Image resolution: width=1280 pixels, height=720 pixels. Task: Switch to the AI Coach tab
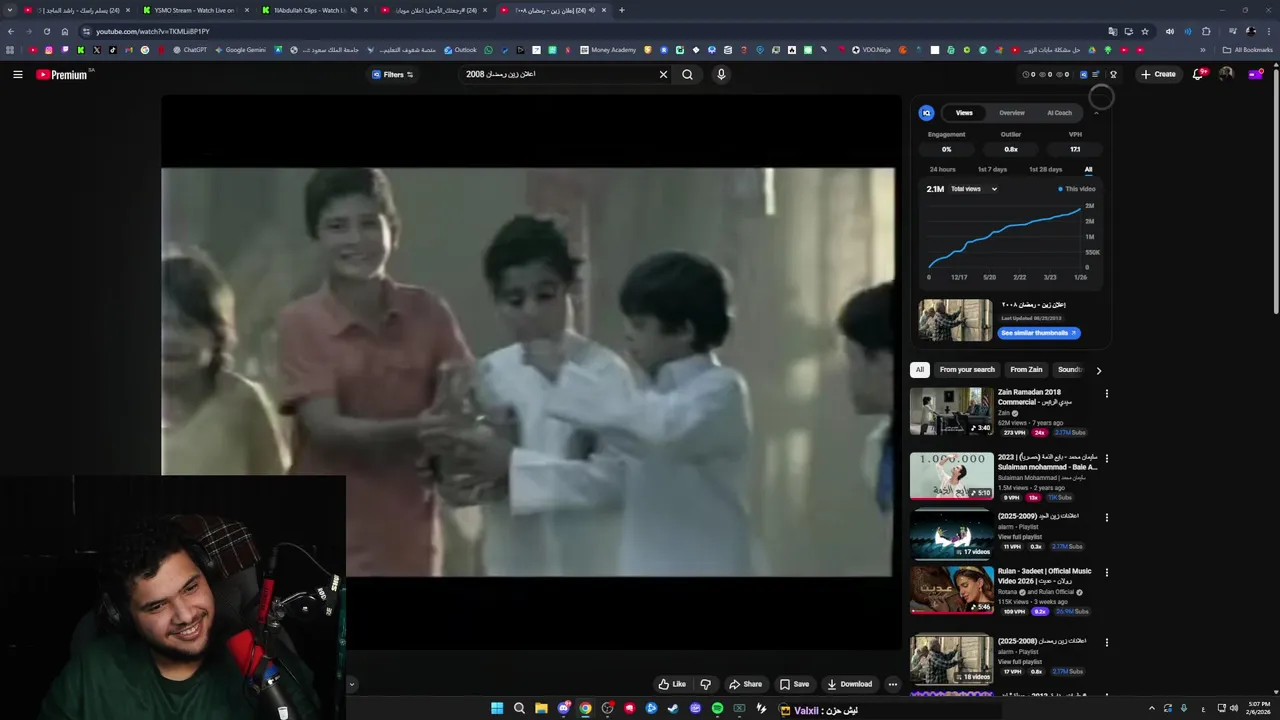1059,113
